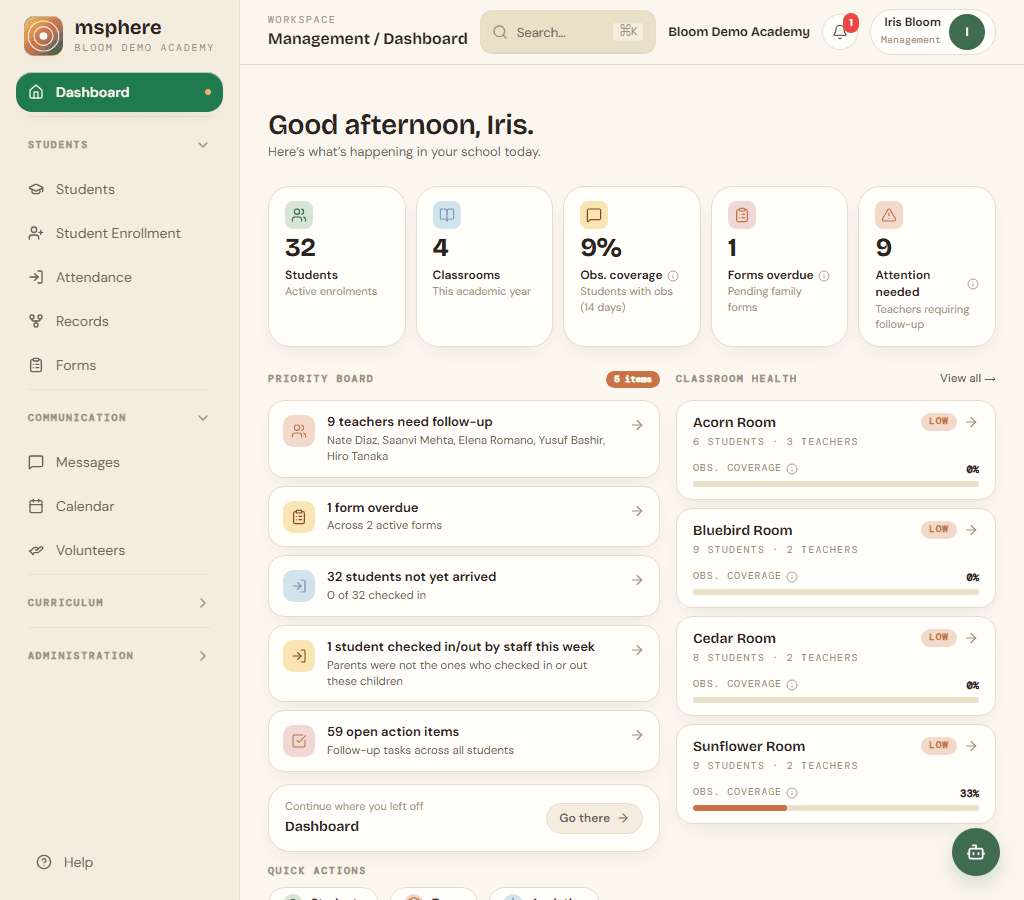Open the chatbot assistant floating button
Viewport: 1024px width, 900px height.
coord(976,852)
